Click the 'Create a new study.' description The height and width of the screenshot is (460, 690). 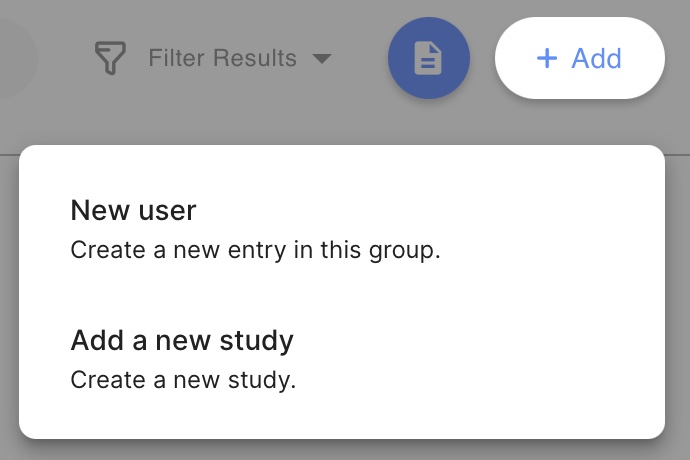click(183, 380)
